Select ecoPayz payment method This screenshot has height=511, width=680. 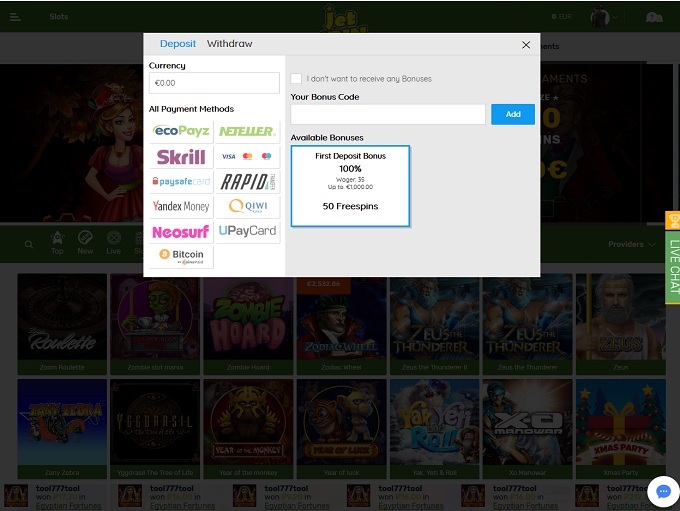tap(181, 131)
